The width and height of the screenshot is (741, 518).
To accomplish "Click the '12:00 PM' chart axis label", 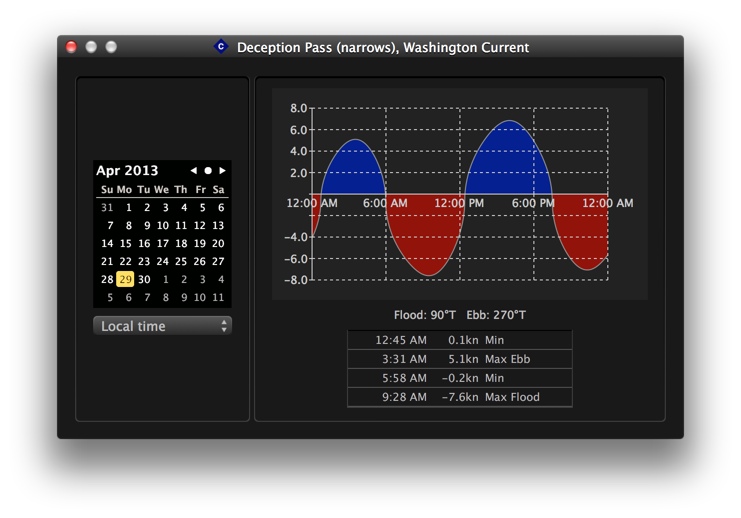I will (x=459, y=203).
